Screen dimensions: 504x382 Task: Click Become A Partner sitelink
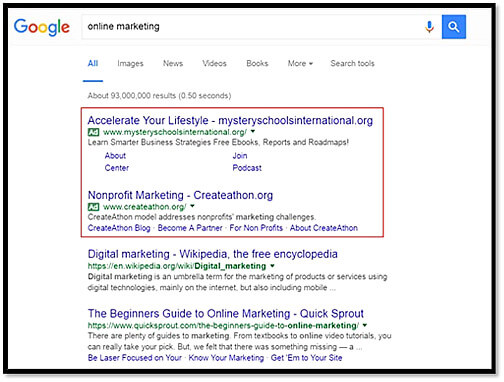click(190, 228)
